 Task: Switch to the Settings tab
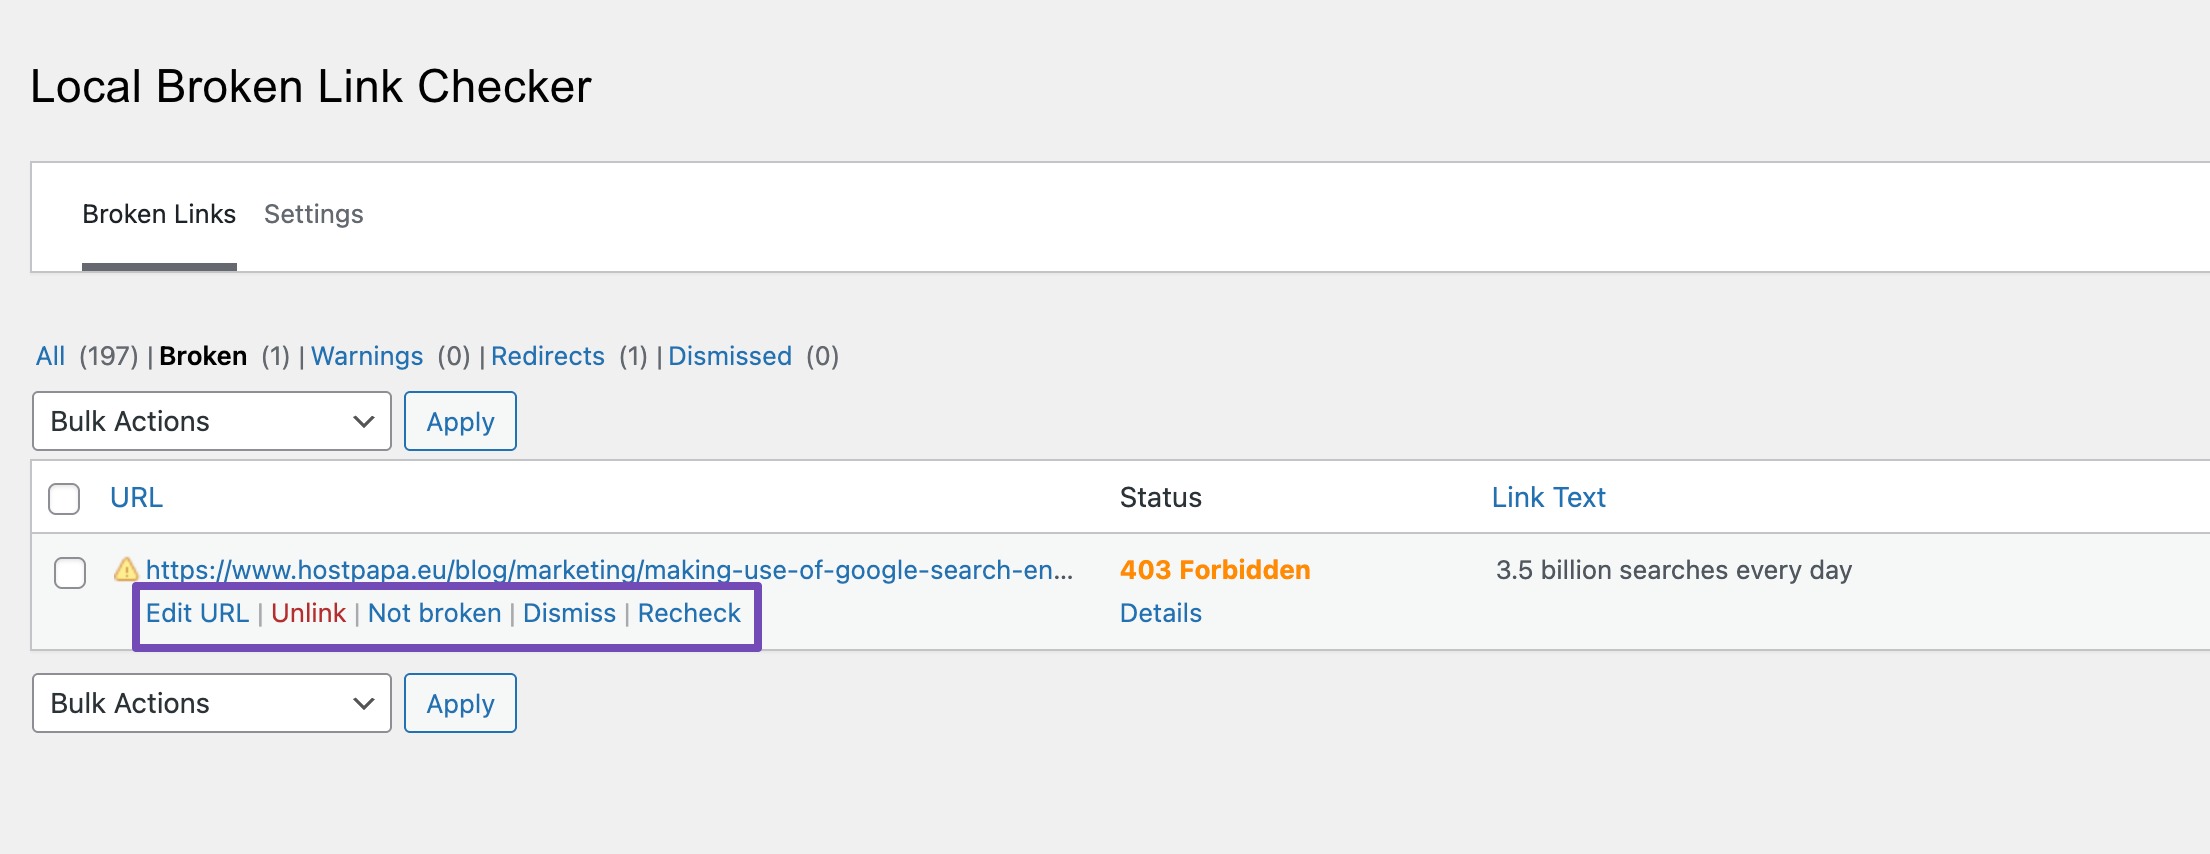click(x=314, y=214)
